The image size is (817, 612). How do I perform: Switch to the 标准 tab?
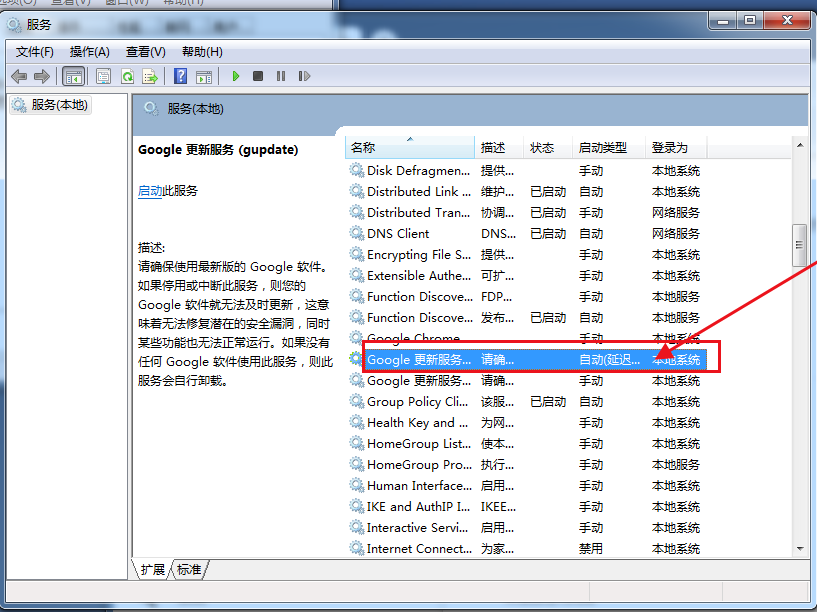click(x=189, y=569)
